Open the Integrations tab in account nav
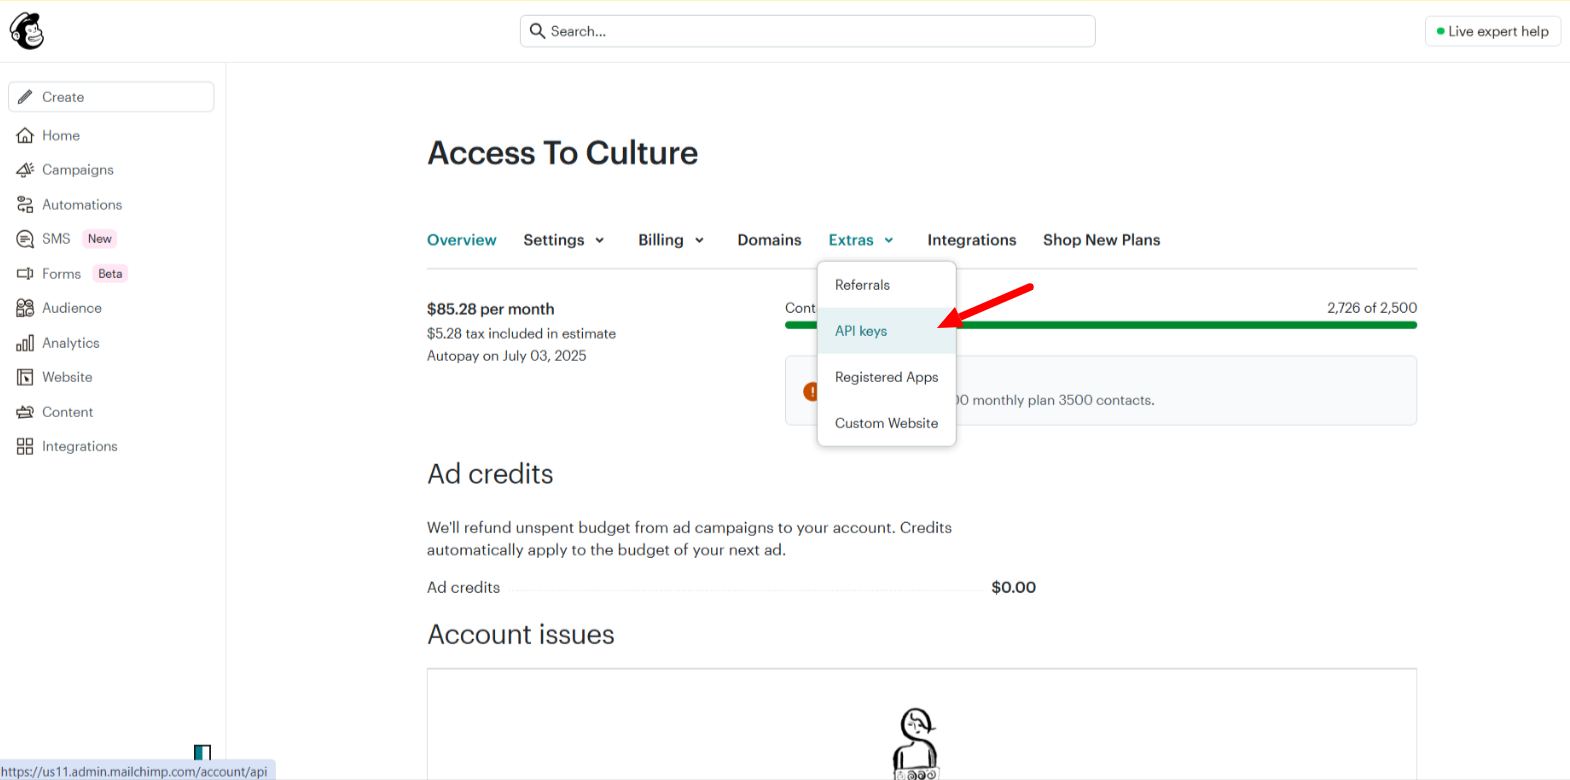 pyautogui.click(x=971, y=240)
